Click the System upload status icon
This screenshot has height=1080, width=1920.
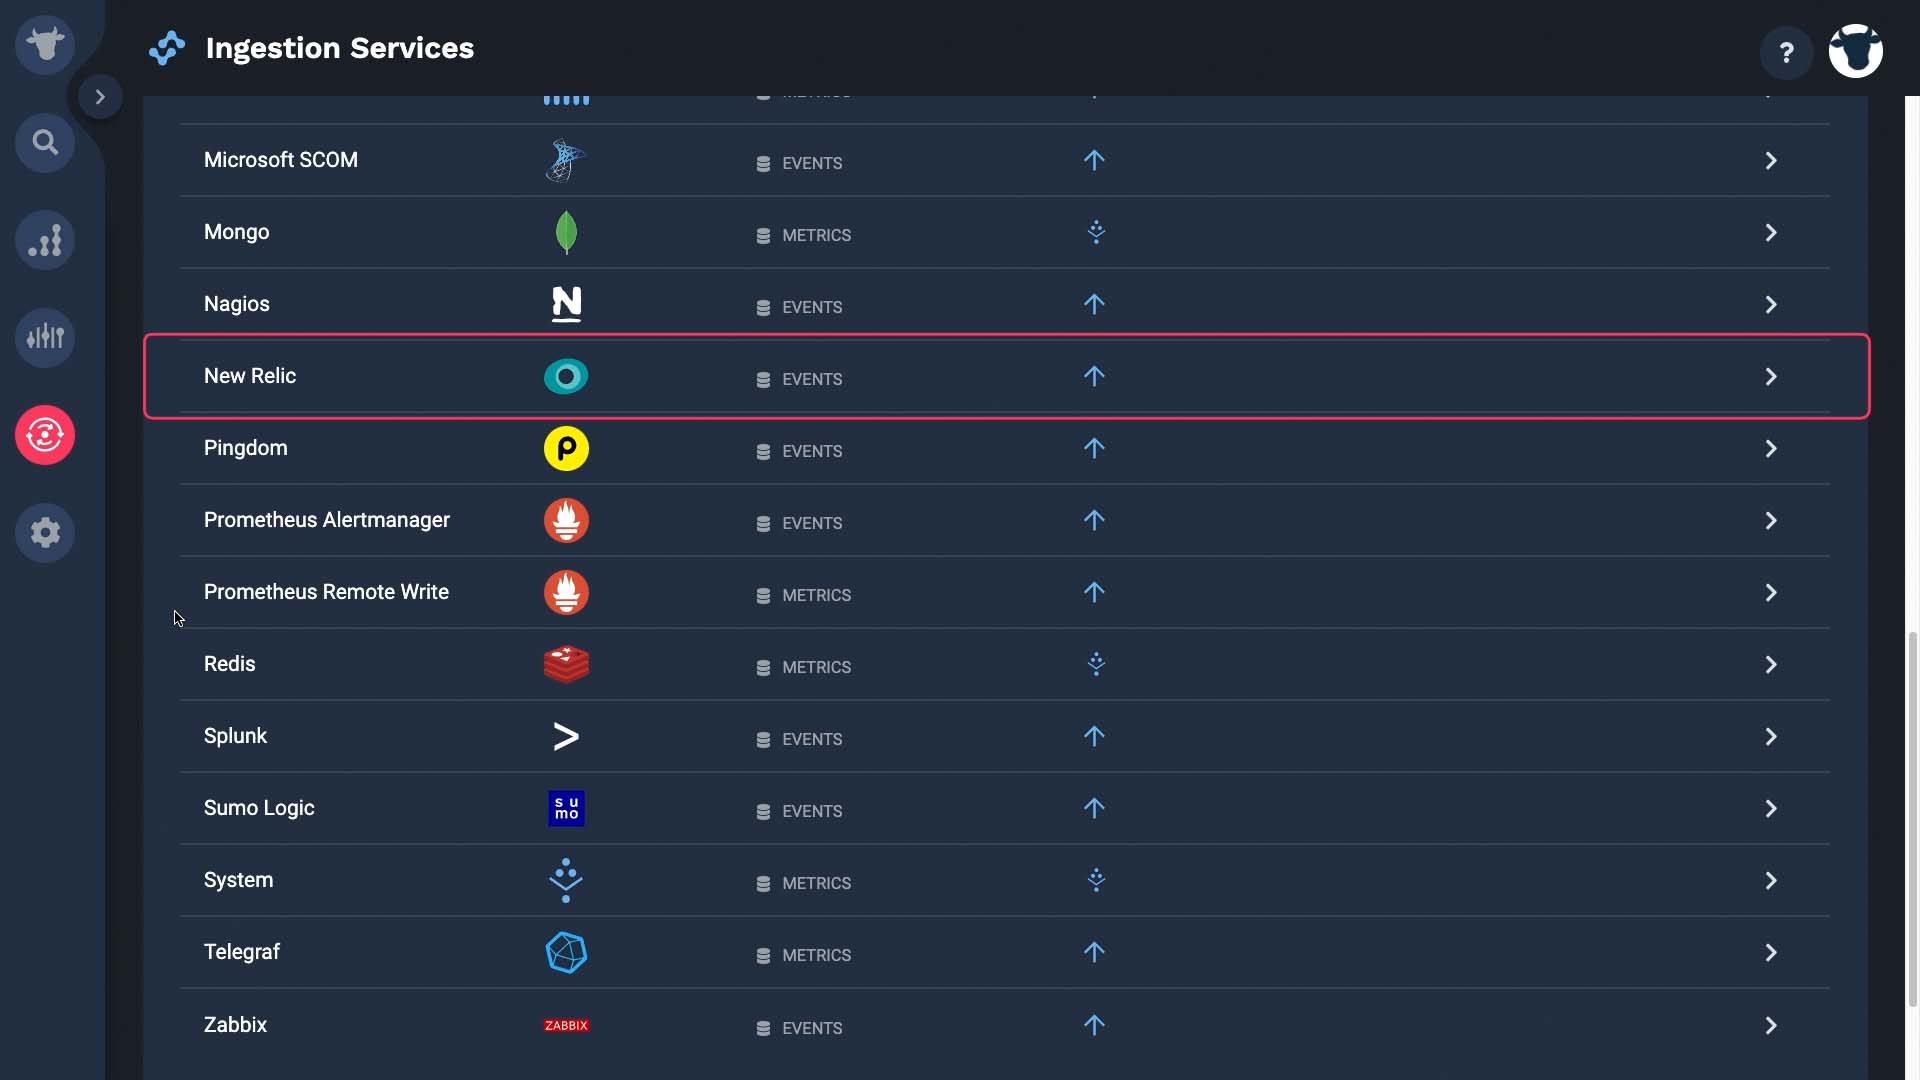click(x=1096, y=880)
